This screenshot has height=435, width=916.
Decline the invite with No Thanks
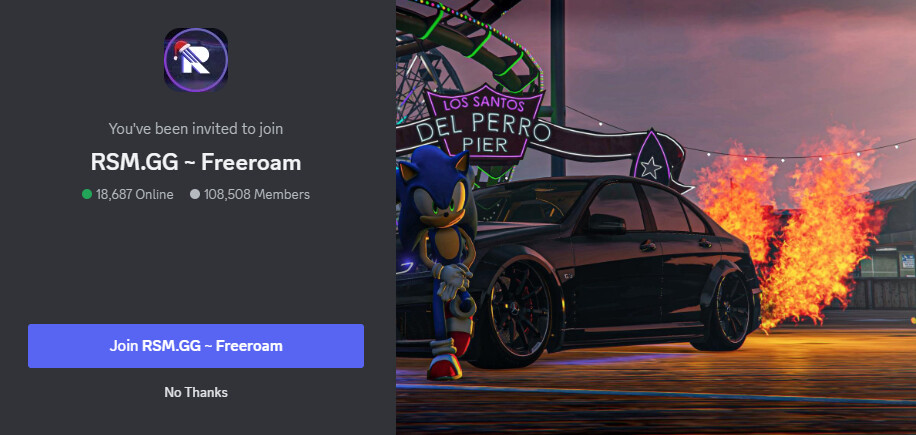196,392
